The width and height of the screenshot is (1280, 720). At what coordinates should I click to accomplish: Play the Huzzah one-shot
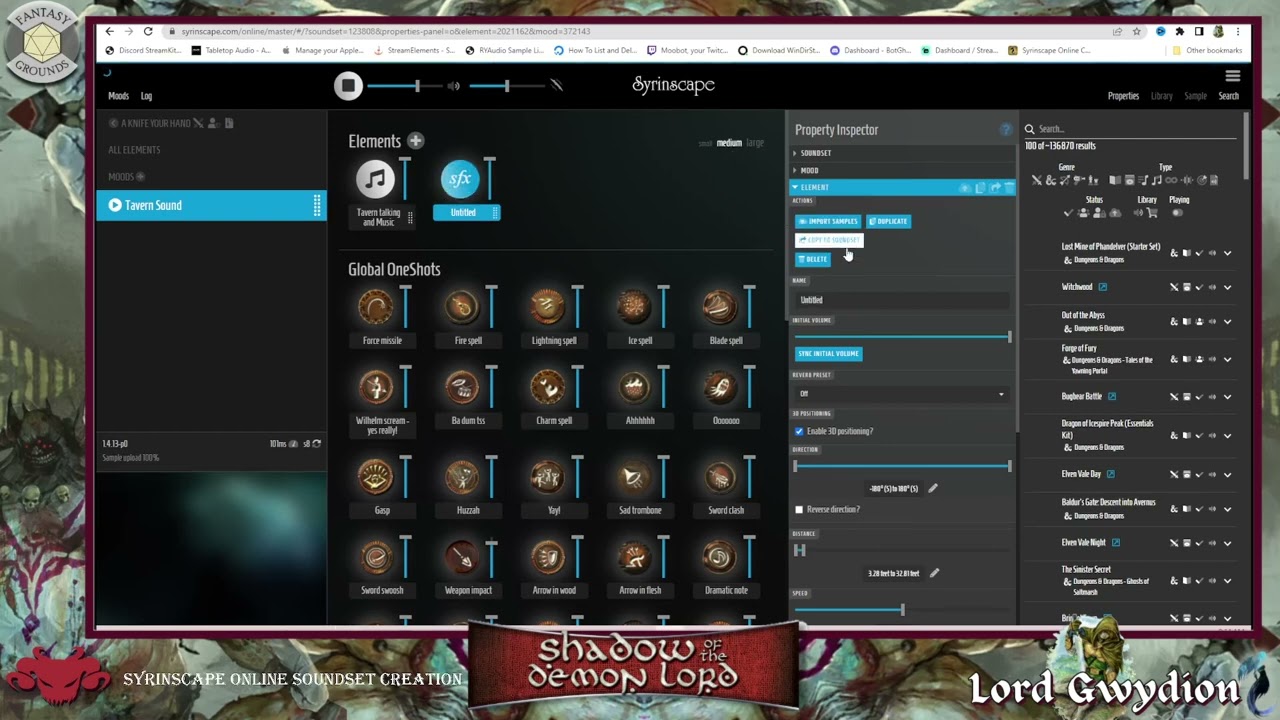(x=462, y=478)
